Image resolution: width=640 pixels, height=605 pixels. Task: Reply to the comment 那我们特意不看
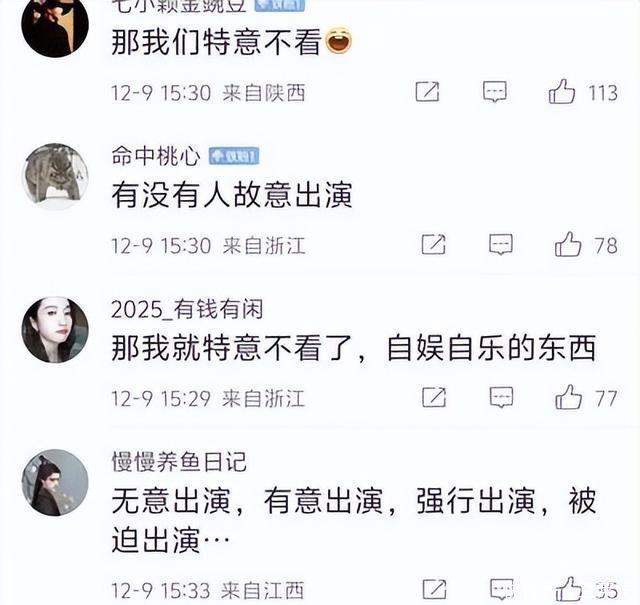point(495,91)
